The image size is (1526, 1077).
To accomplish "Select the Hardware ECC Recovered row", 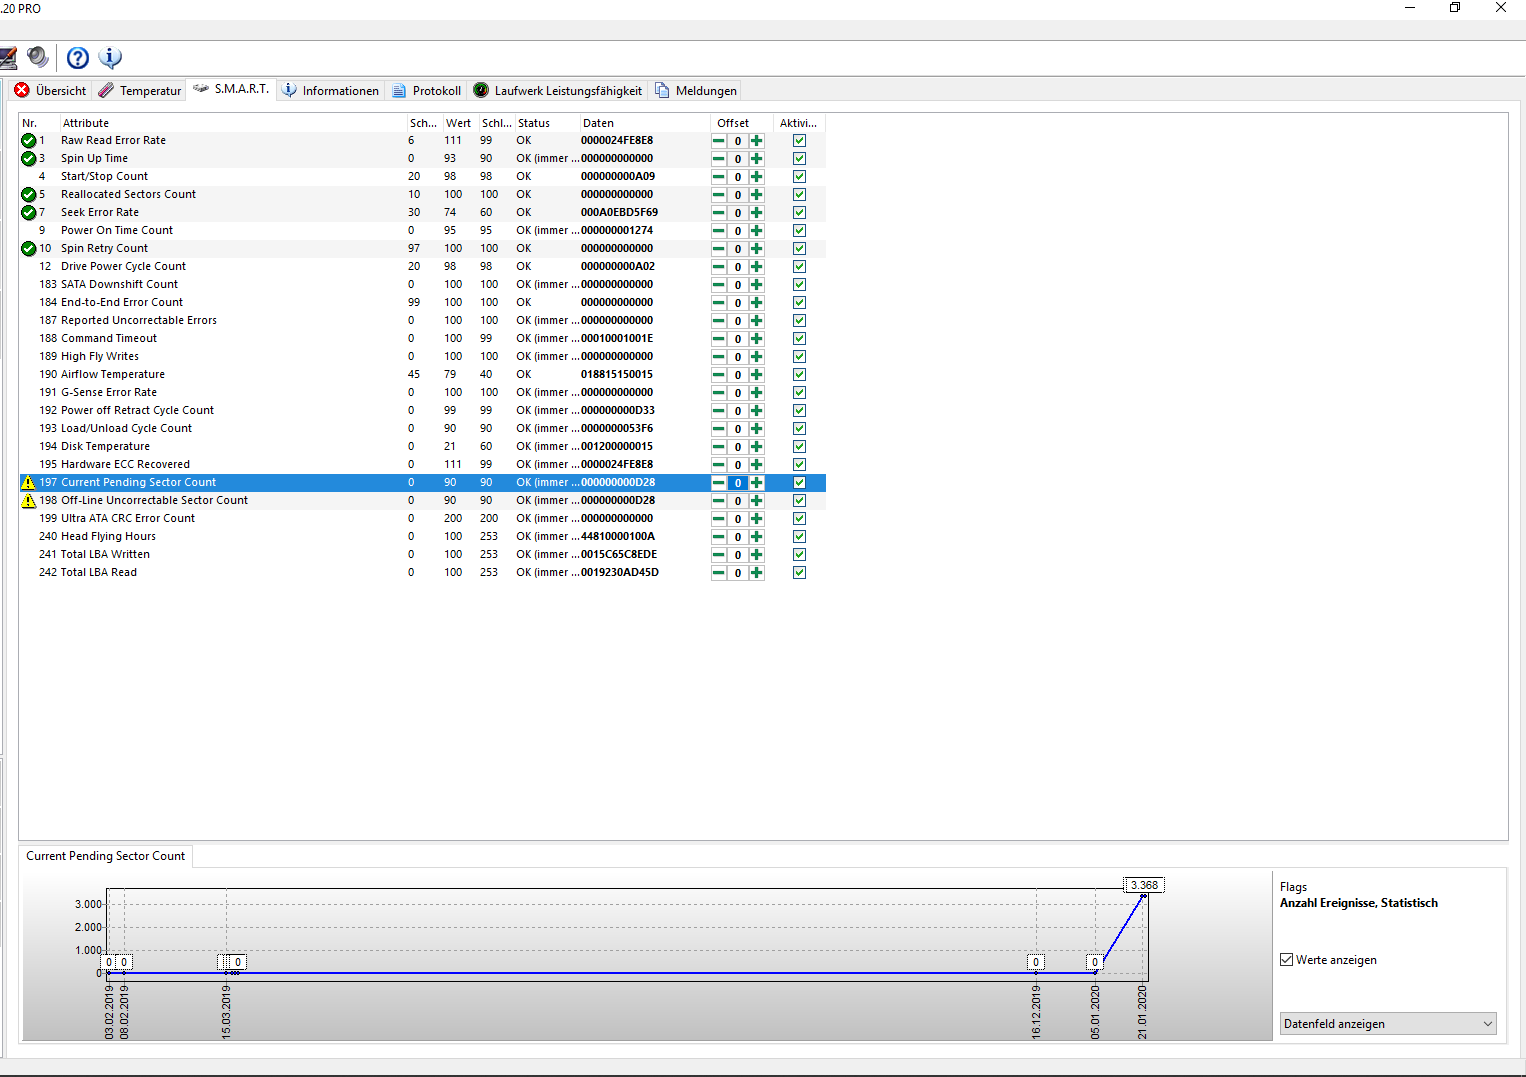I will [x=422, y=464].
